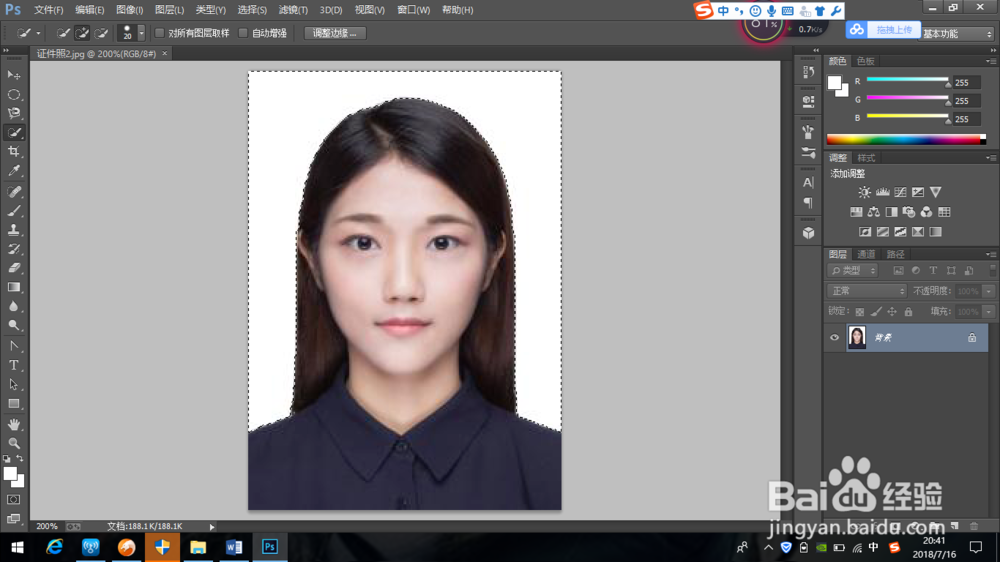Toggle lock transparent pixels
Viewport: 1000px width, 562px height.
860,311
